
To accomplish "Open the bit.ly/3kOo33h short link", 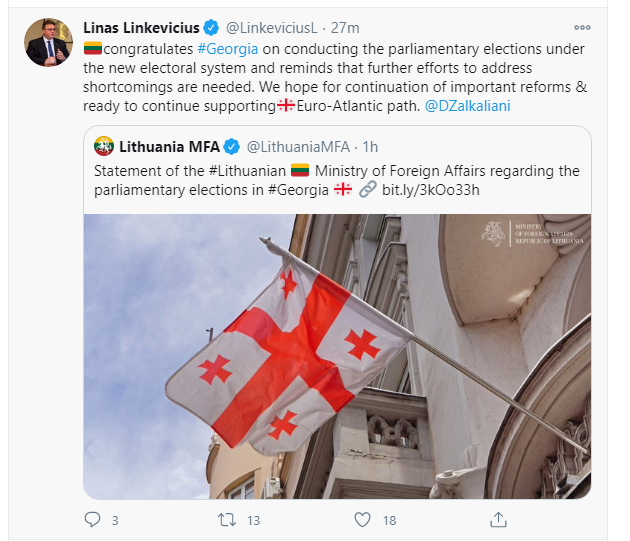I will click(431, 190).
